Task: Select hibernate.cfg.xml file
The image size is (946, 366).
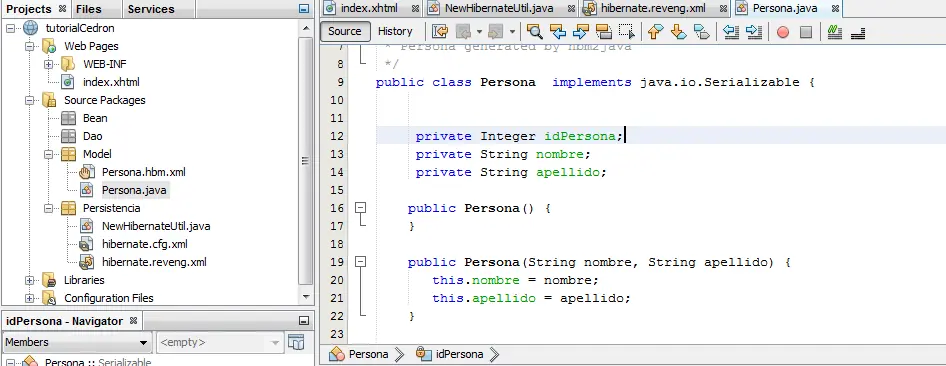Action: [x=145, y=244]
